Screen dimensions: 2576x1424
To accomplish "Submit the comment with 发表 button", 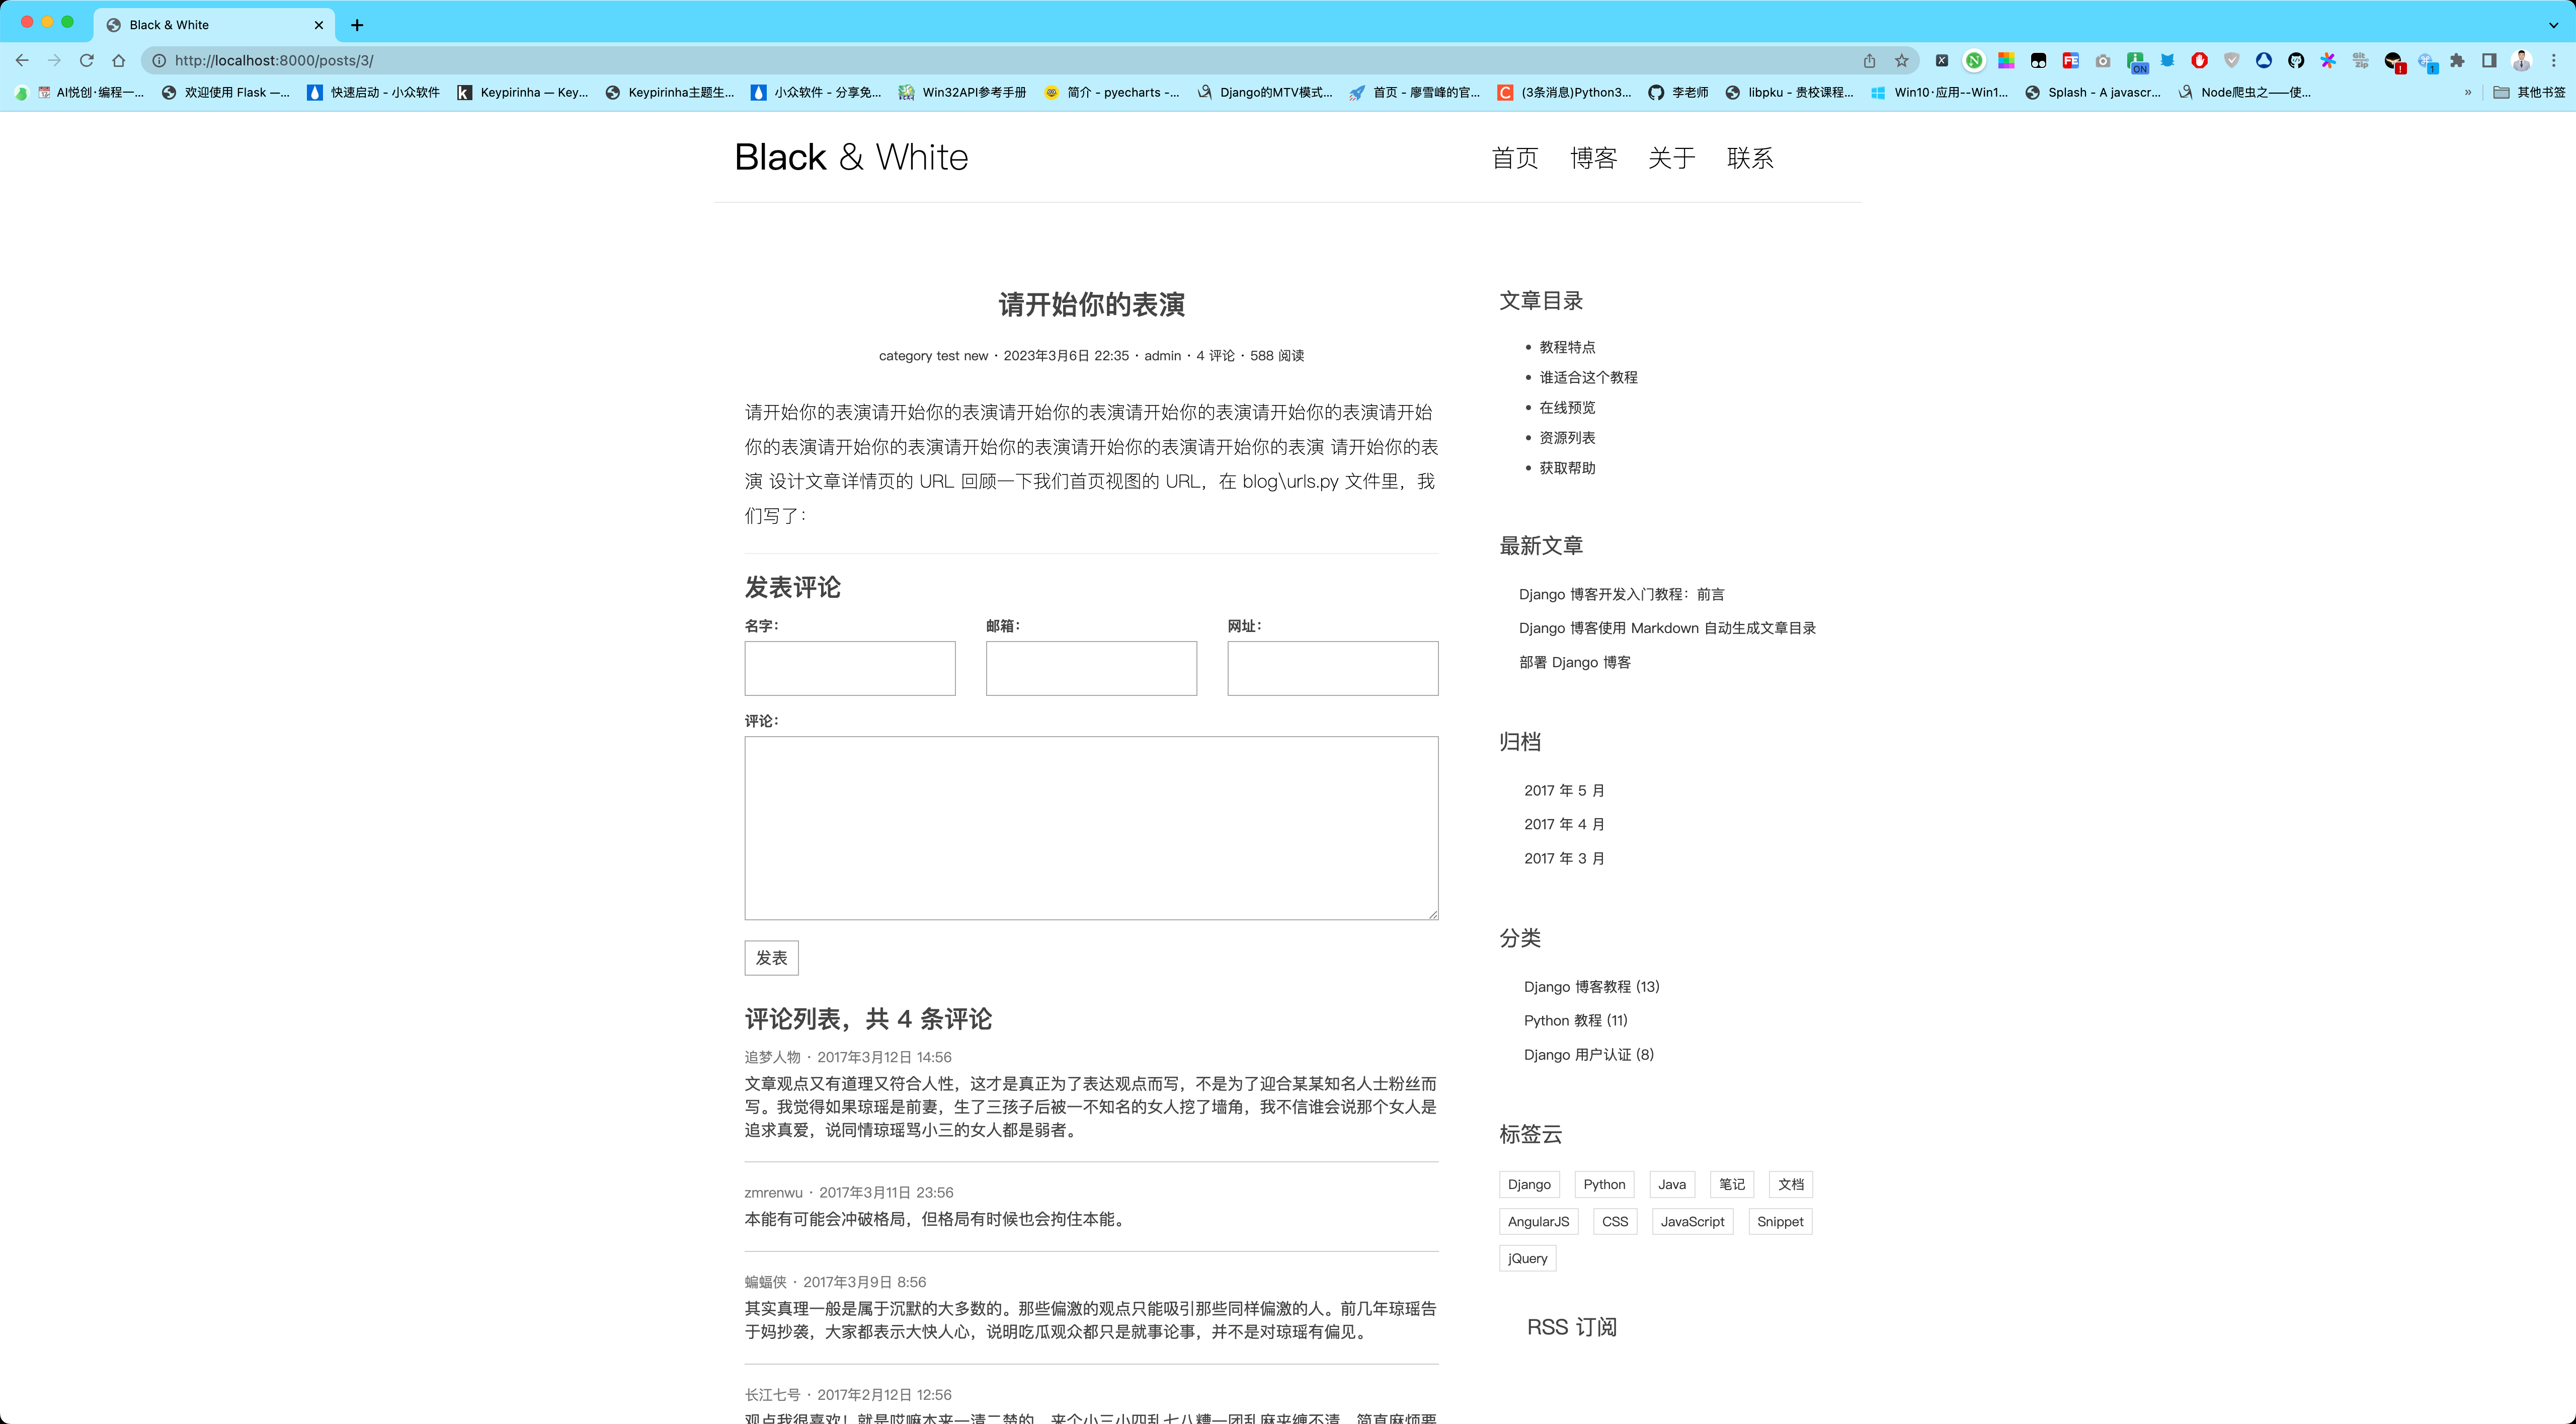I will tap(771, 958).
